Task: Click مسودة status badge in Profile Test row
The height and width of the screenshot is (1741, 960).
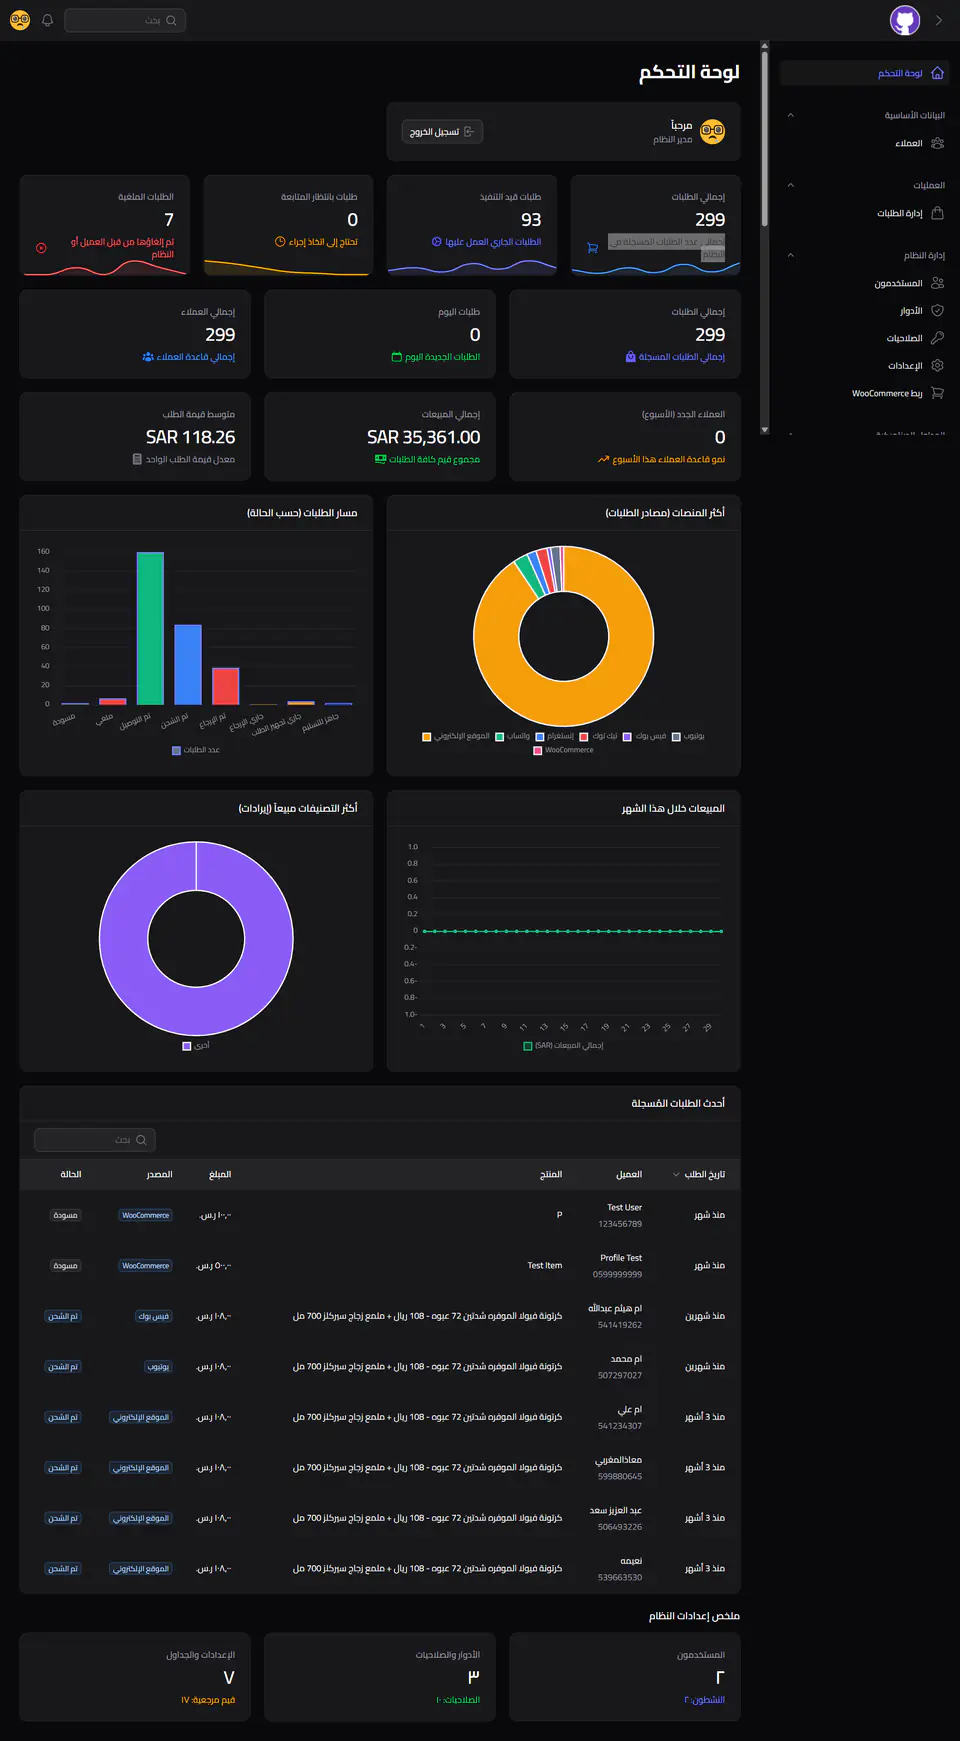Action: pos(65,1266)
